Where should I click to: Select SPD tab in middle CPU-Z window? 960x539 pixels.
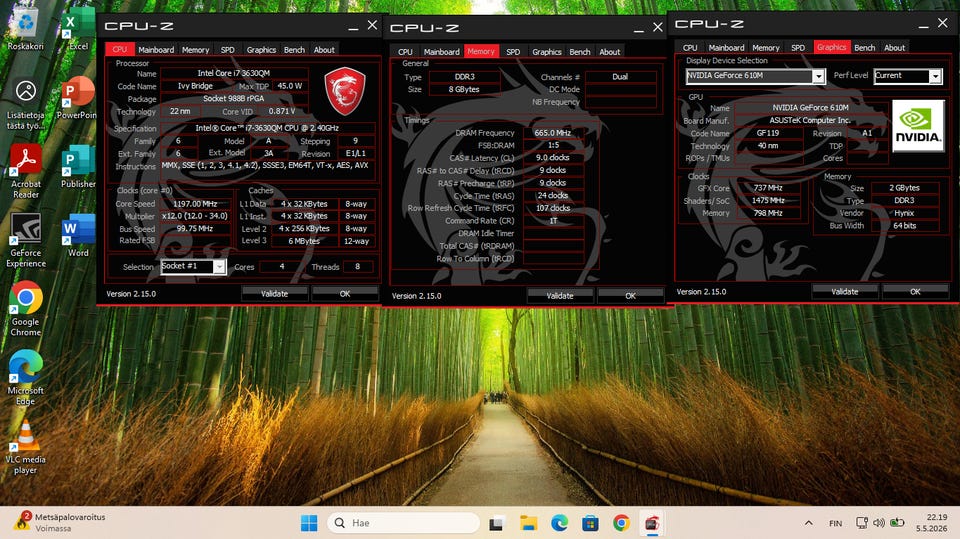(x=513, y=51)
